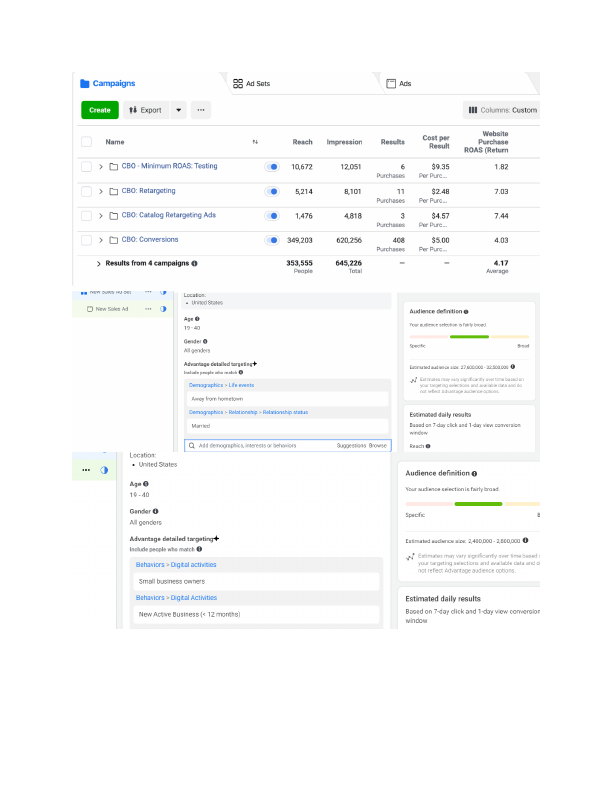
Task: Expand CBO: Catalog Retargeting Ads chevron
Action: coord(100,216)
